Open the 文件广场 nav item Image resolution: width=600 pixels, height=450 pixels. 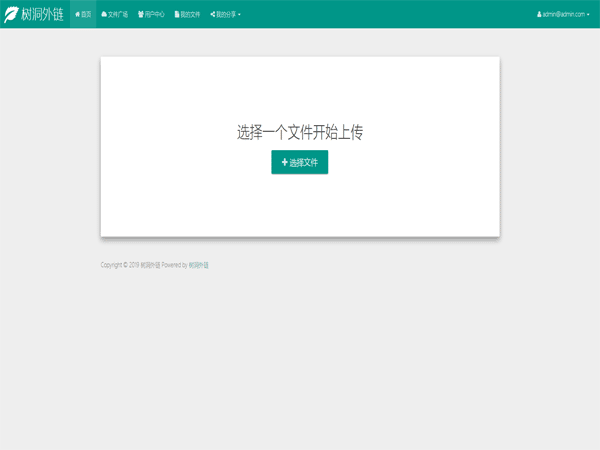(x=118, y=14)
